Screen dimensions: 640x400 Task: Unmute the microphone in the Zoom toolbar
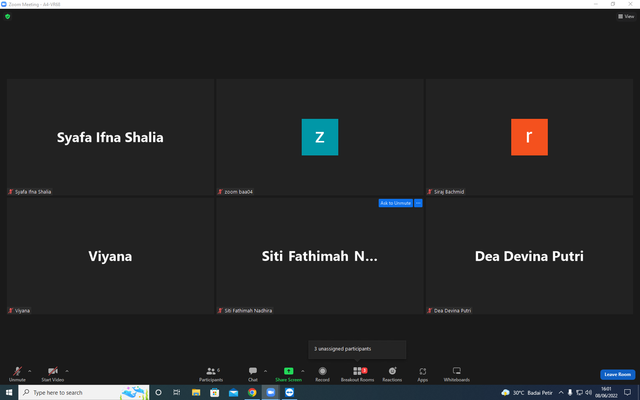tap(17, 373)
